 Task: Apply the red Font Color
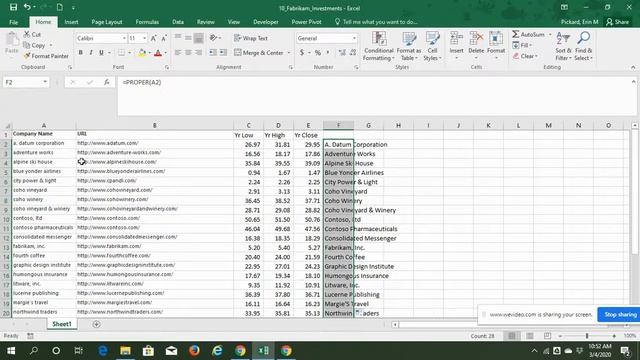[158, 53]
